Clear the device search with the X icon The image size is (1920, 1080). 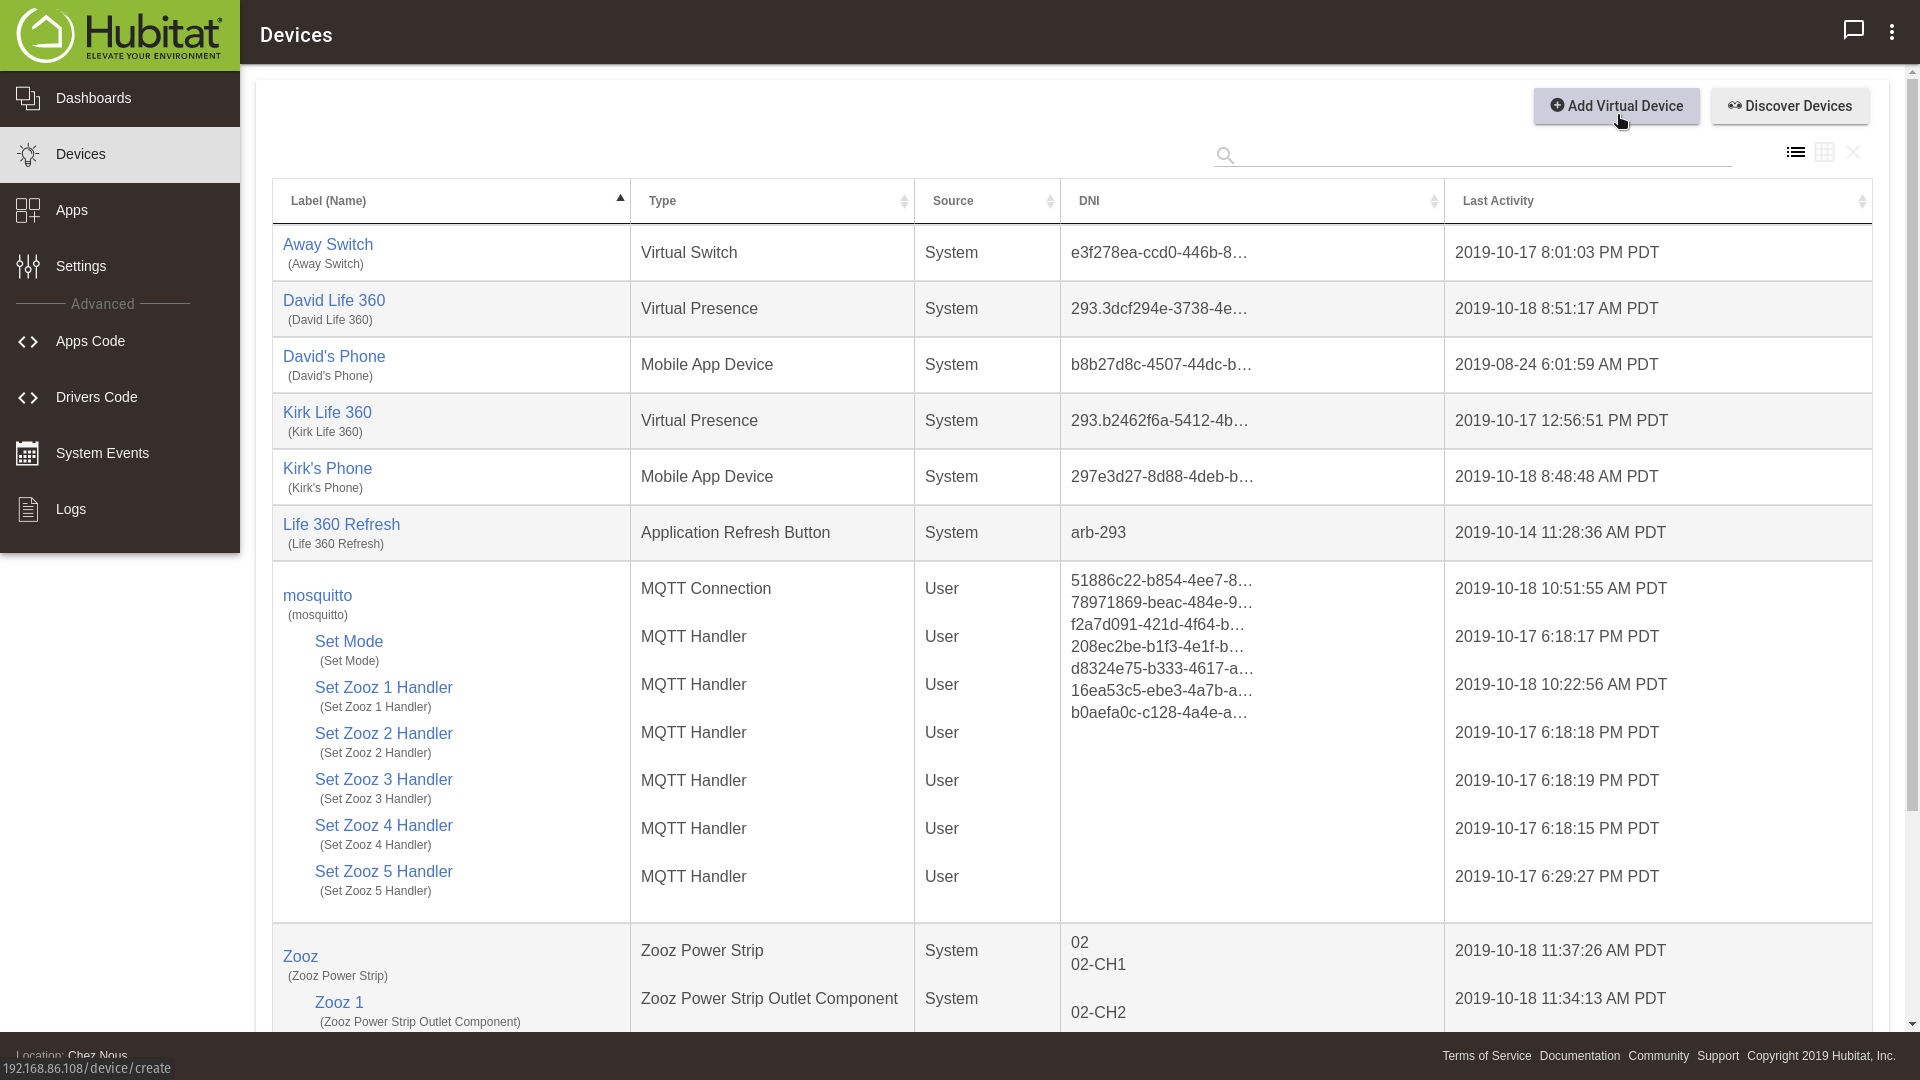(1853, 152)
